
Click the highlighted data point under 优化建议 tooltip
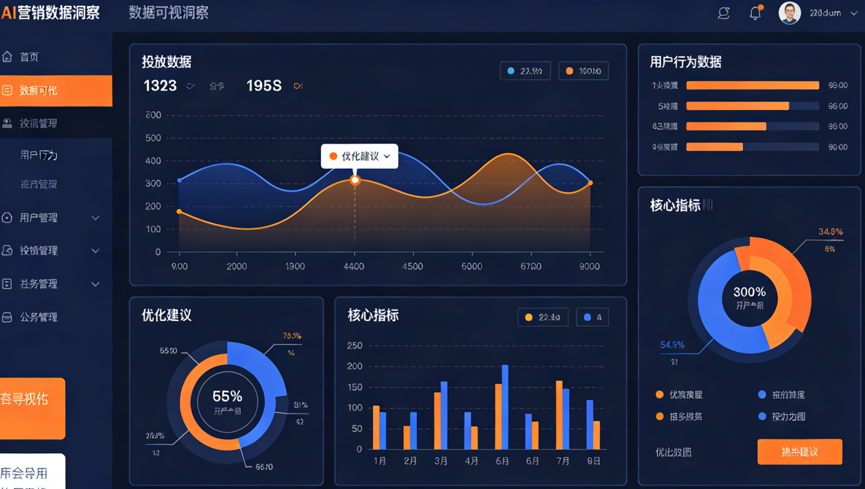(355, 180)
